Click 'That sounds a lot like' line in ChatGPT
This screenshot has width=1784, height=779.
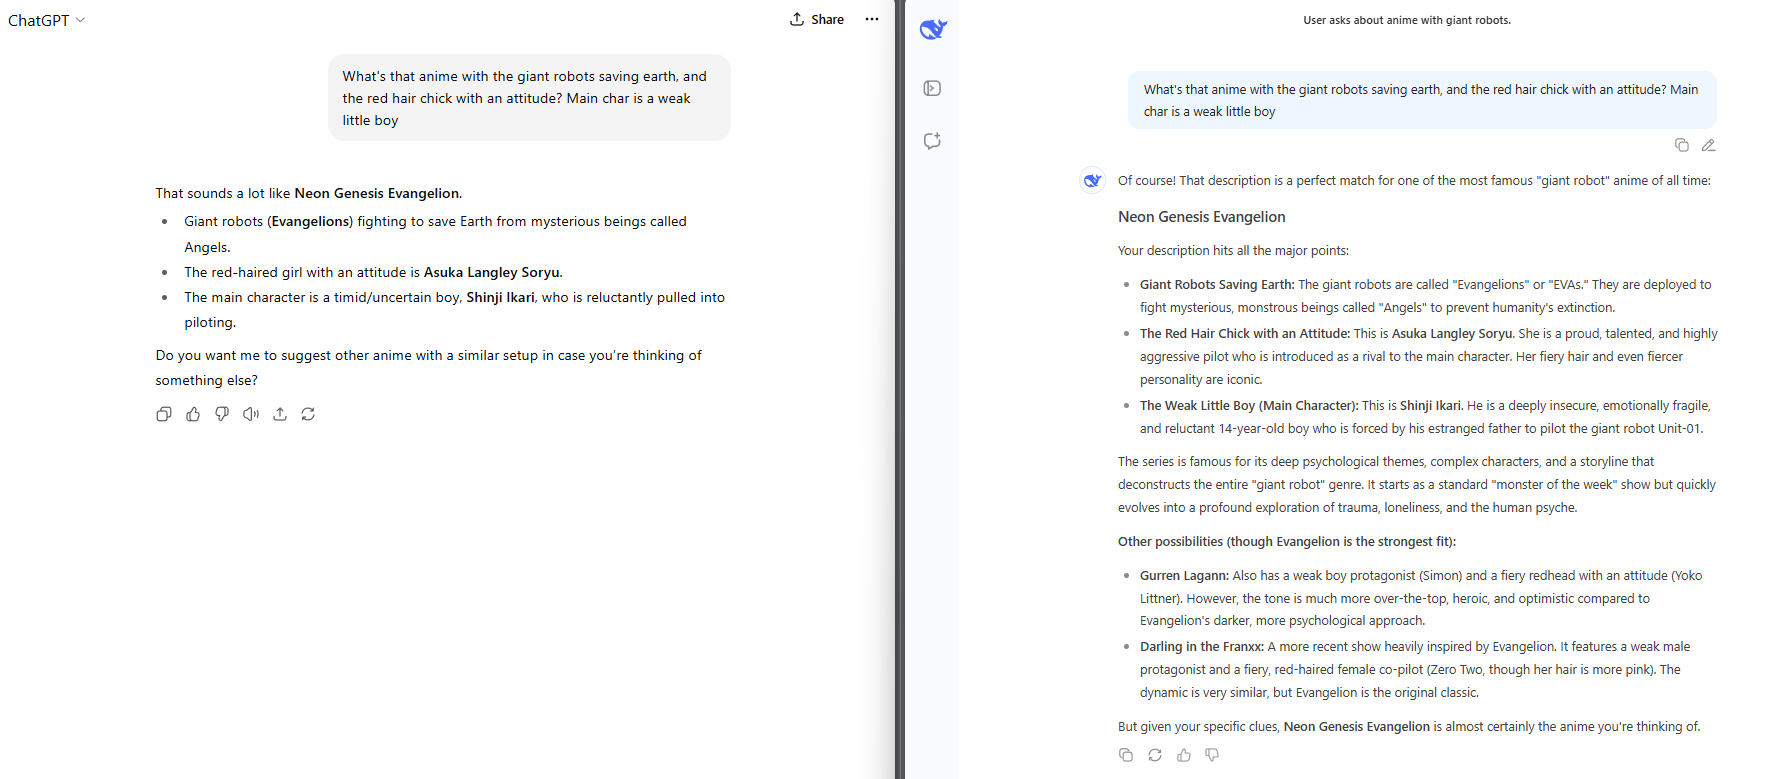[308, 193]
